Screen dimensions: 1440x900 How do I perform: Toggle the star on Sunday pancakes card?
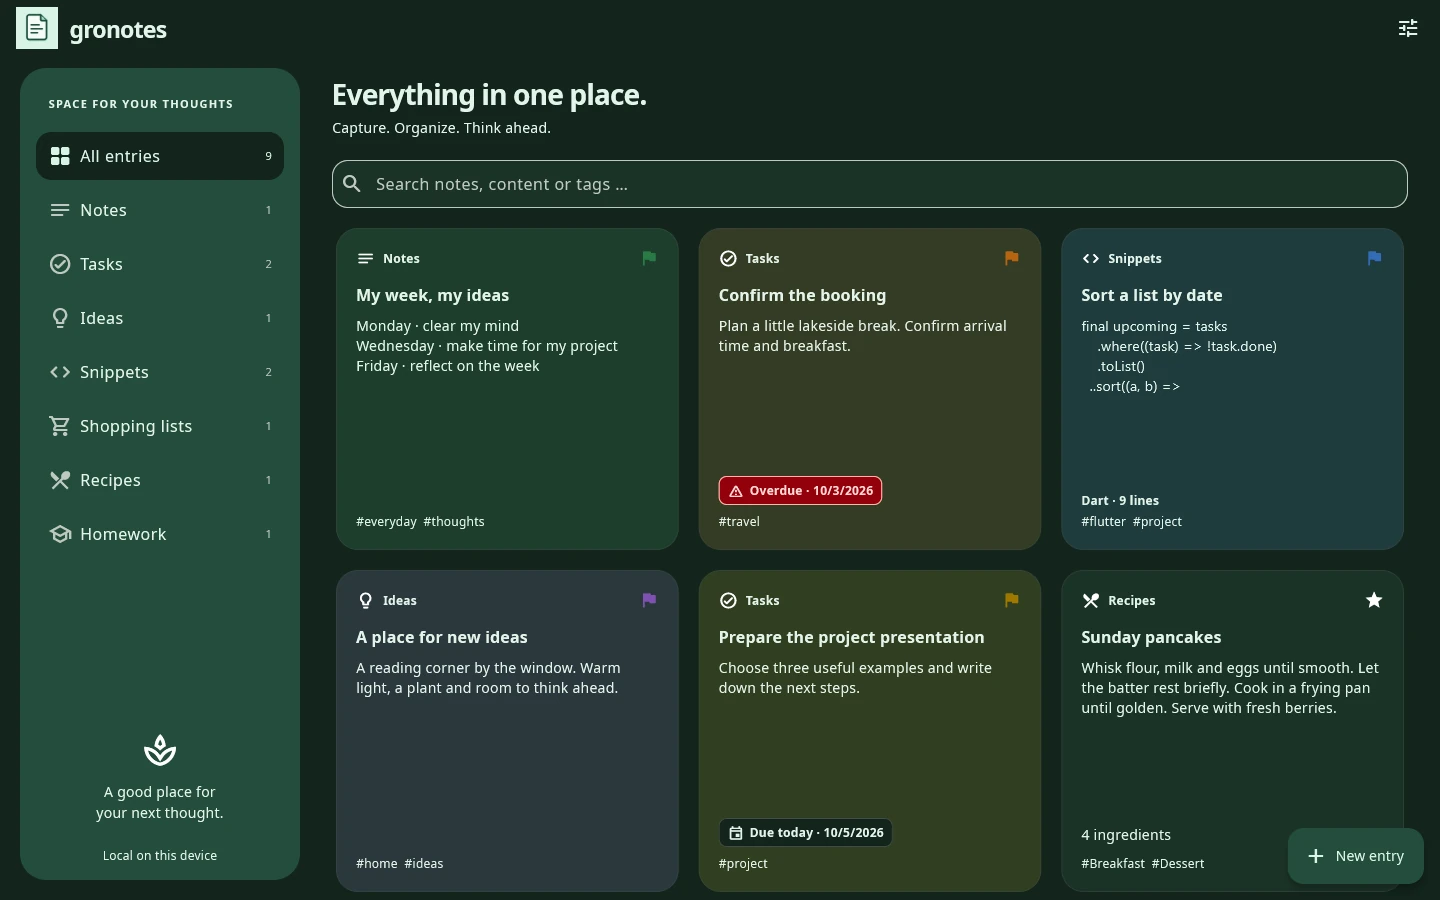(1375, 601)
